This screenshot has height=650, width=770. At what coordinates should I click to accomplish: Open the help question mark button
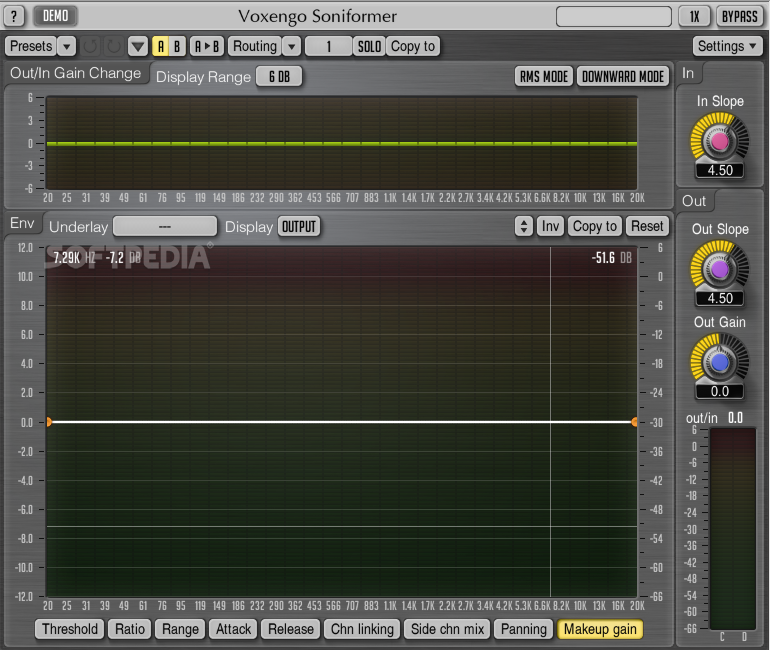click(x=14, y=16)
